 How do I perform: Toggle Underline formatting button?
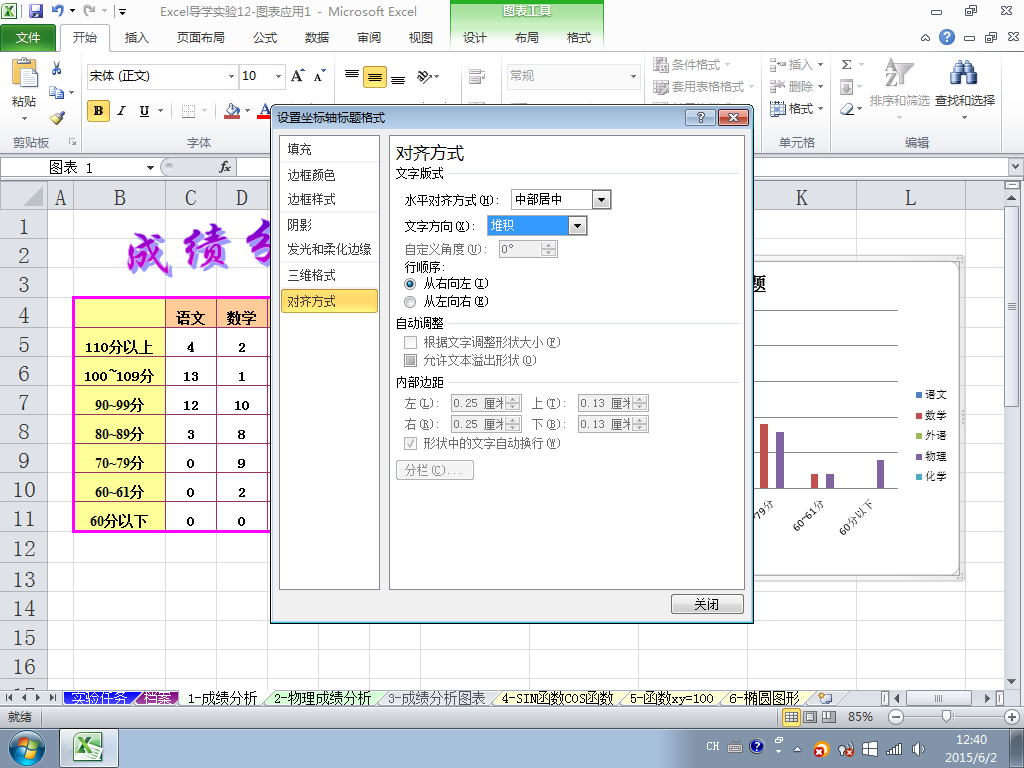(144, 111)
